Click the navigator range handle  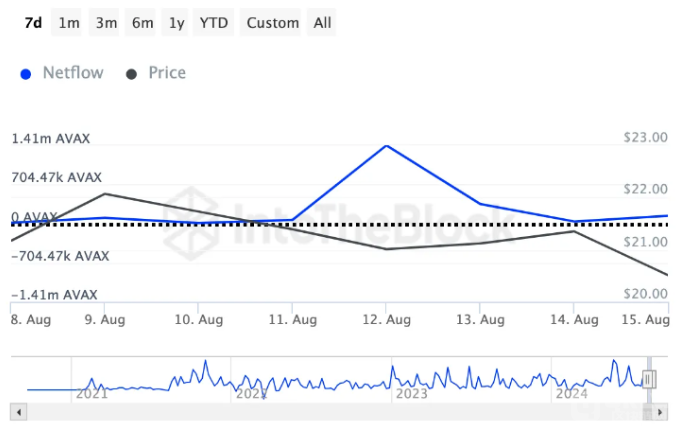[x=649, y=379]
